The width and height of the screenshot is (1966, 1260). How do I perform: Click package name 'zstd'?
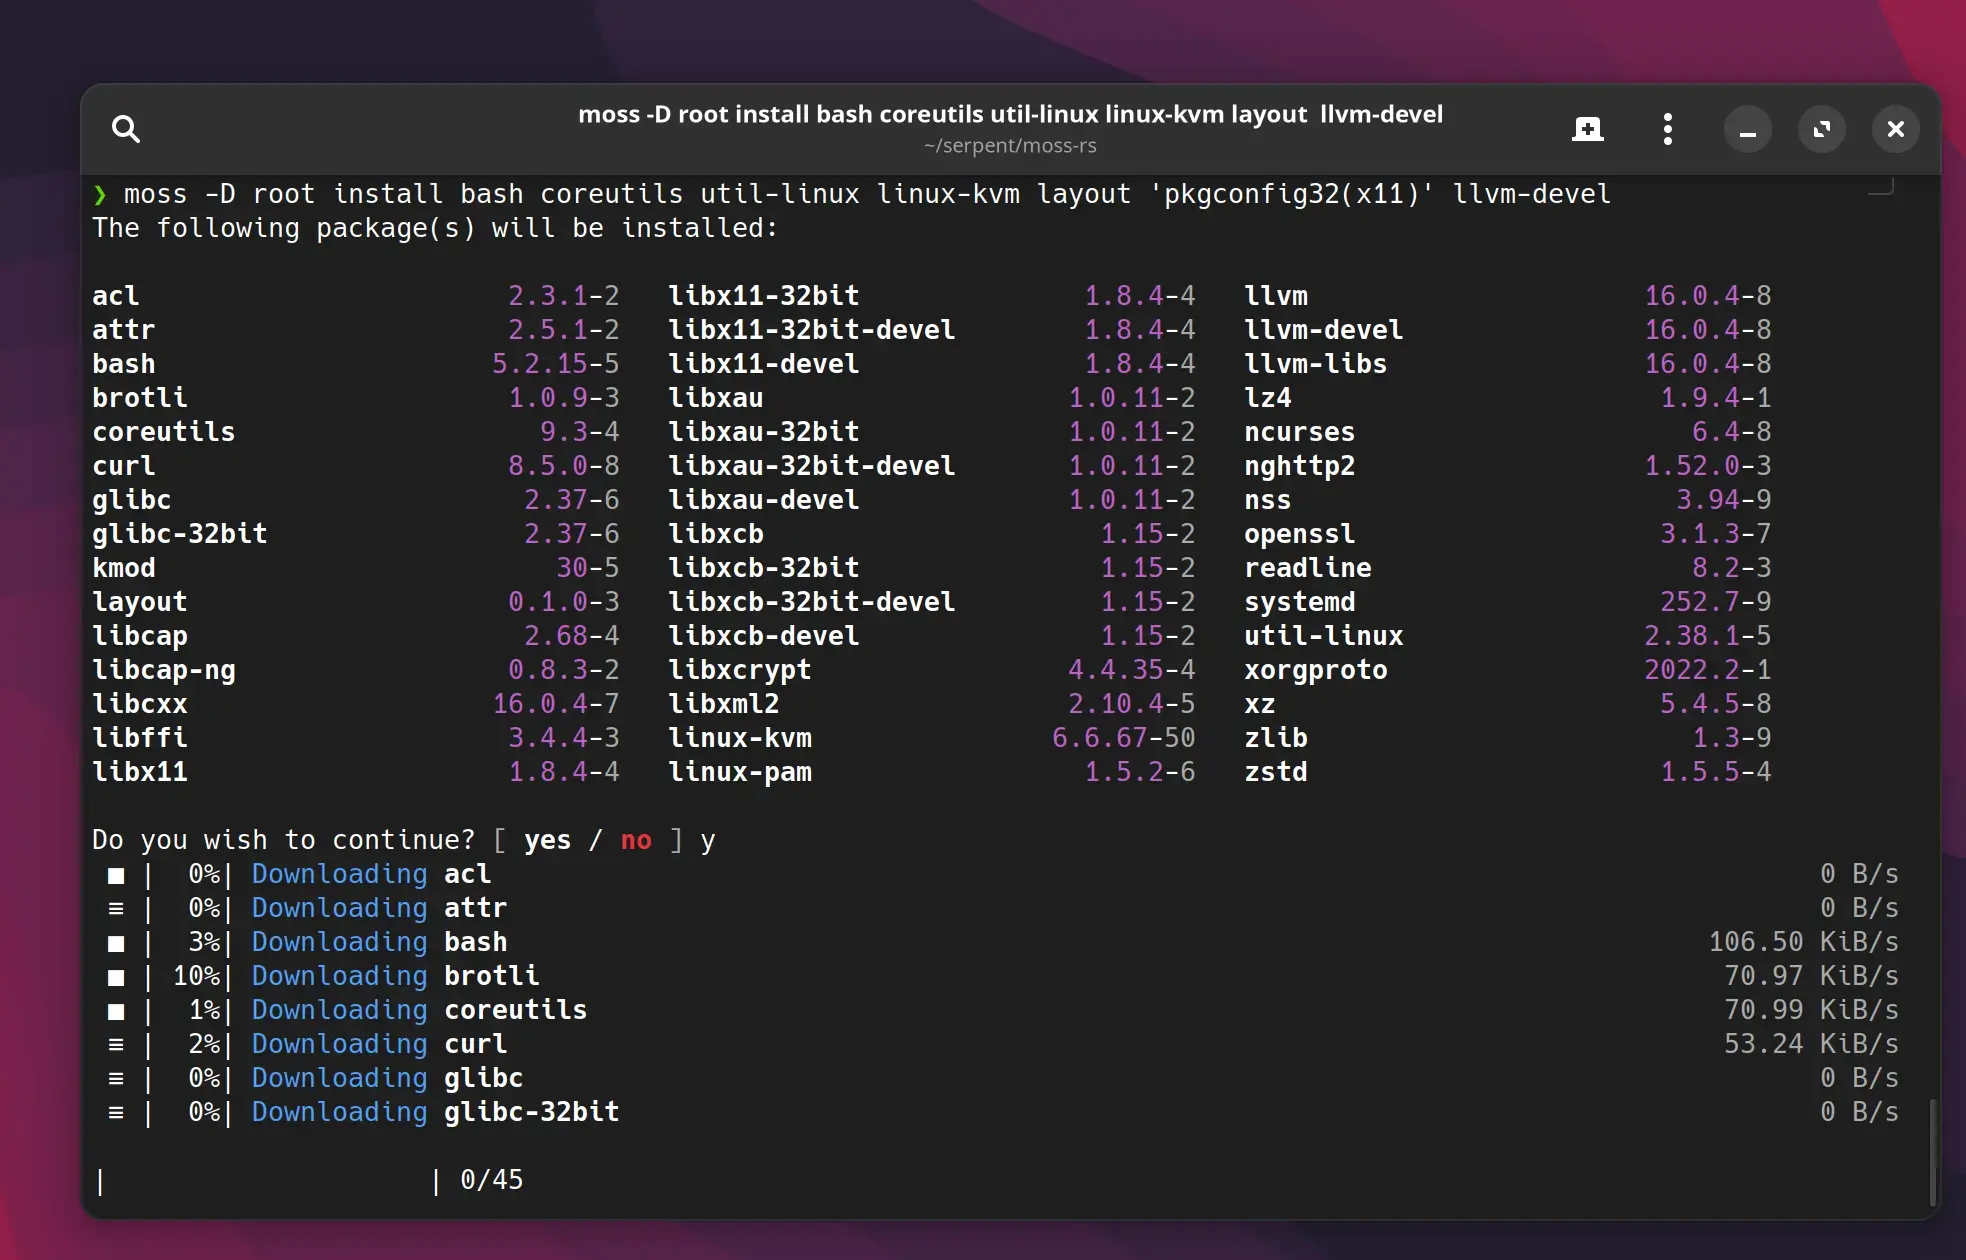1276,773
